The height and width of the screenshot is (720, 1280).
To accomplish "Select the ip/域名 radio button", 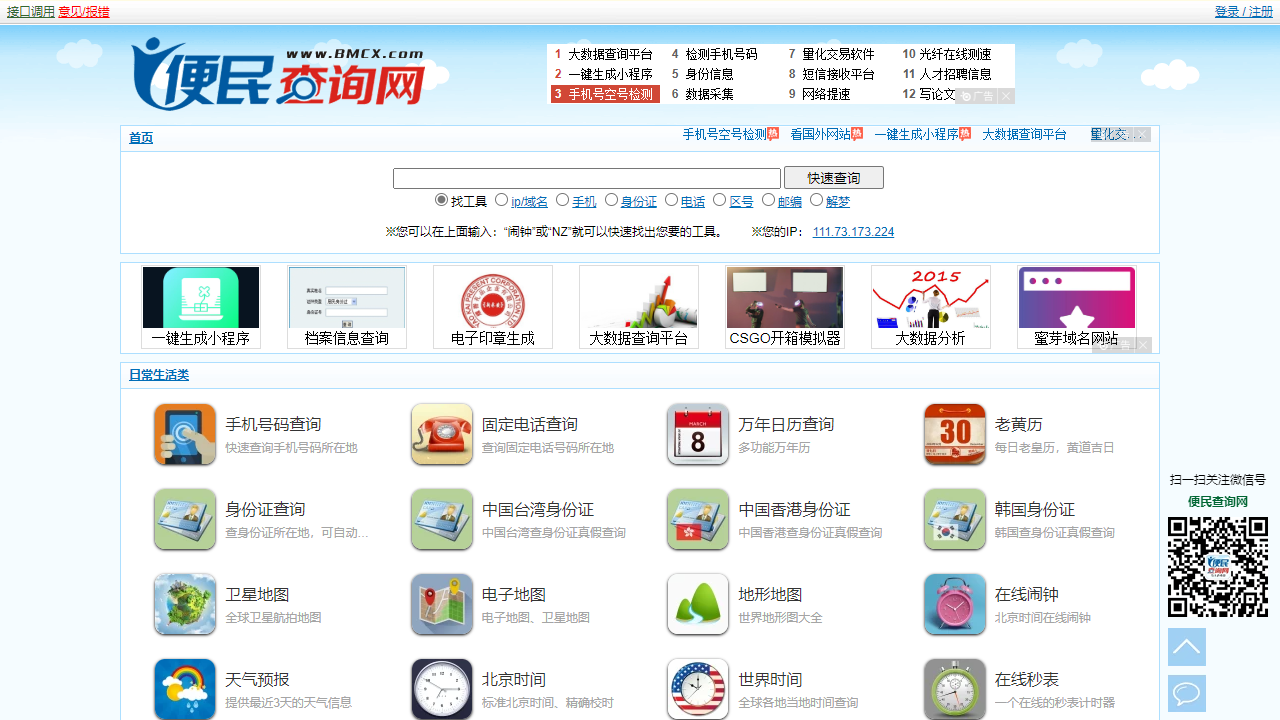I will point(502,200).
